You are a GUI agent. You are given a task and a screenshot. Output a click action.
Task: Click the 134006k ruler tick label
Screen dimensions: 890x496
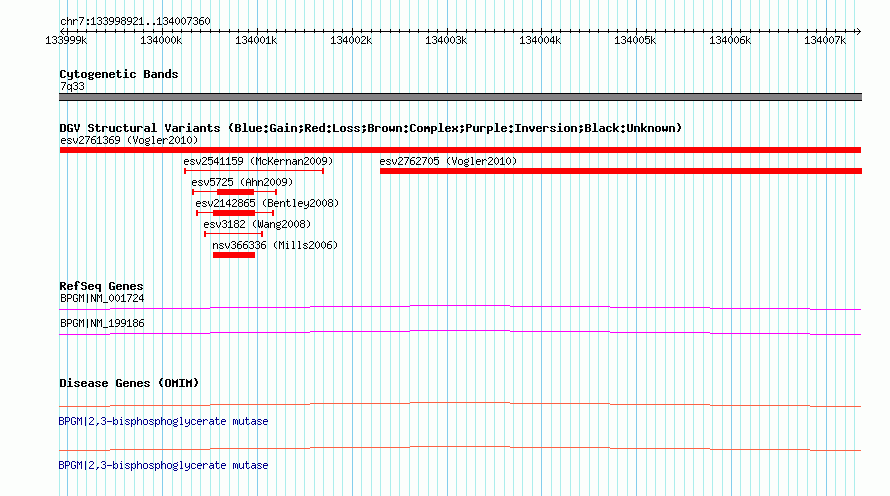pyautogui.click(x=730, y=40)
